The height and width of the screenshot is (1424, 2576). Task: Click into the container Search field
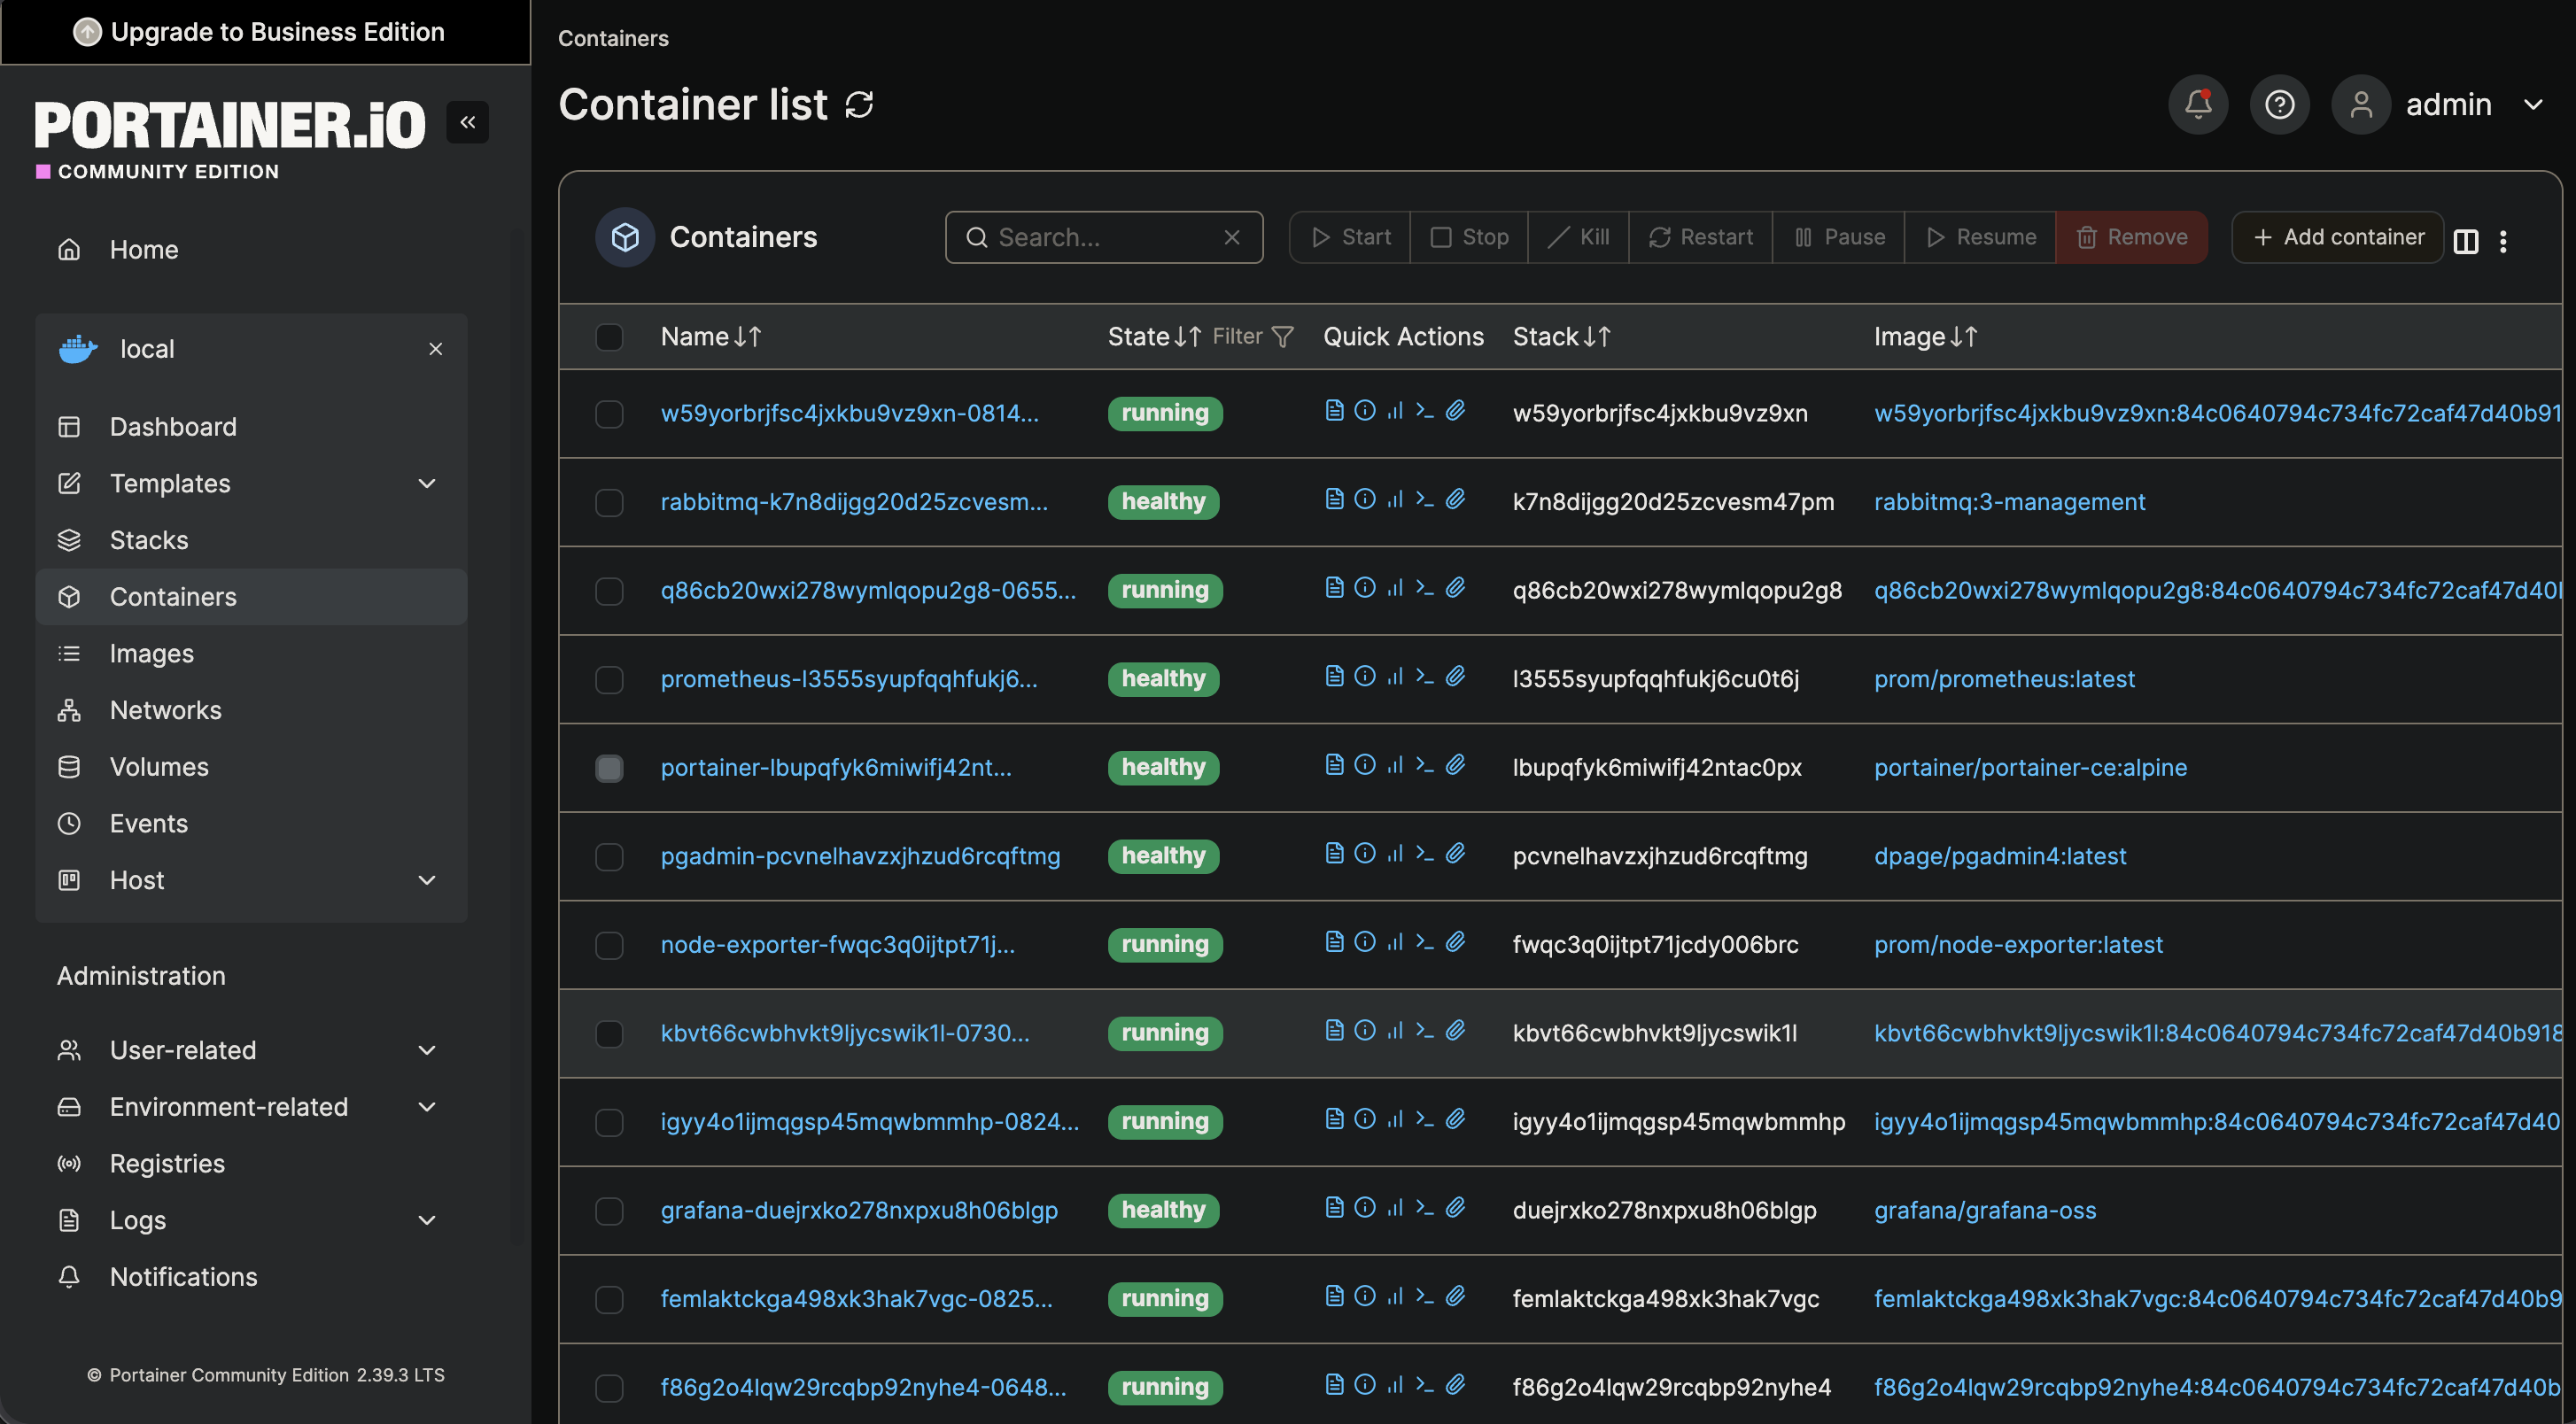click(1103, 237)
